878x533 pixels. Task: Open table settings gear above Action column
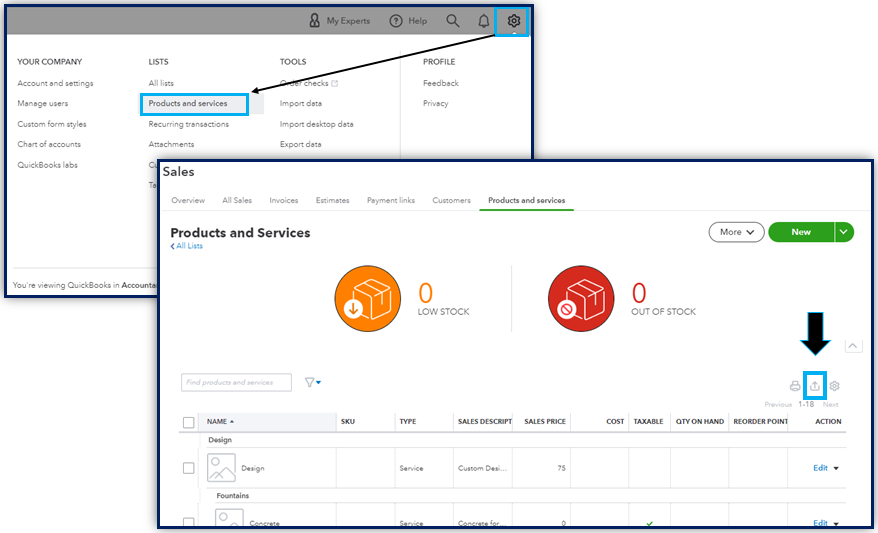[x=835, y=386]
